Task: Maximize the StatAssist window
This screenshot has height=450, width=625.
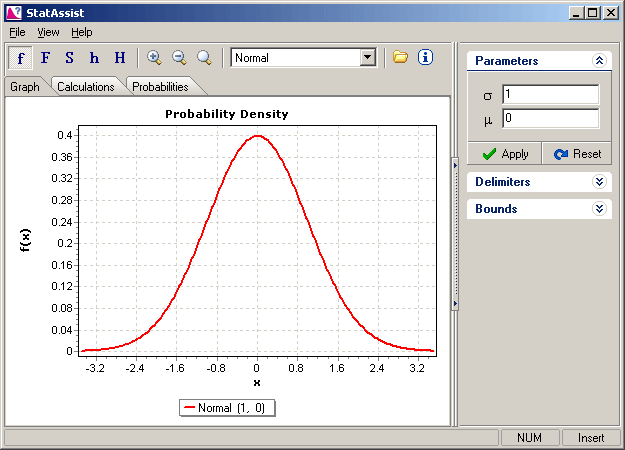Action: coord(592,13)
